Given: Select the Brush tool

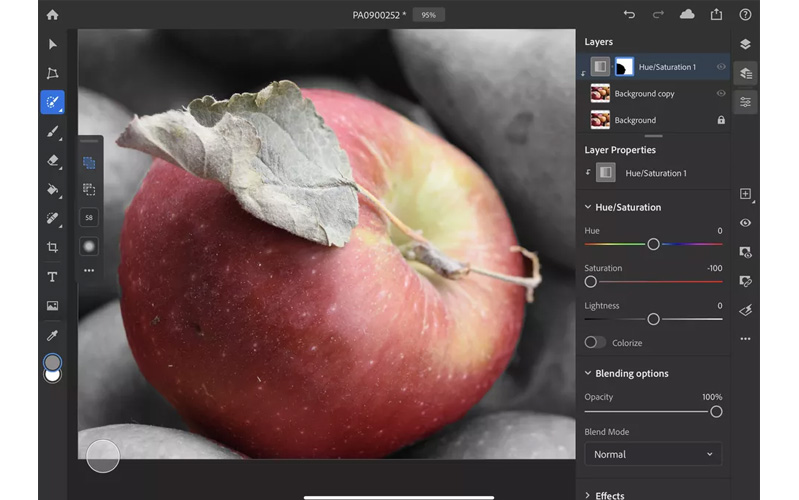Looking at the screenshot, I should tap(53, 131).
